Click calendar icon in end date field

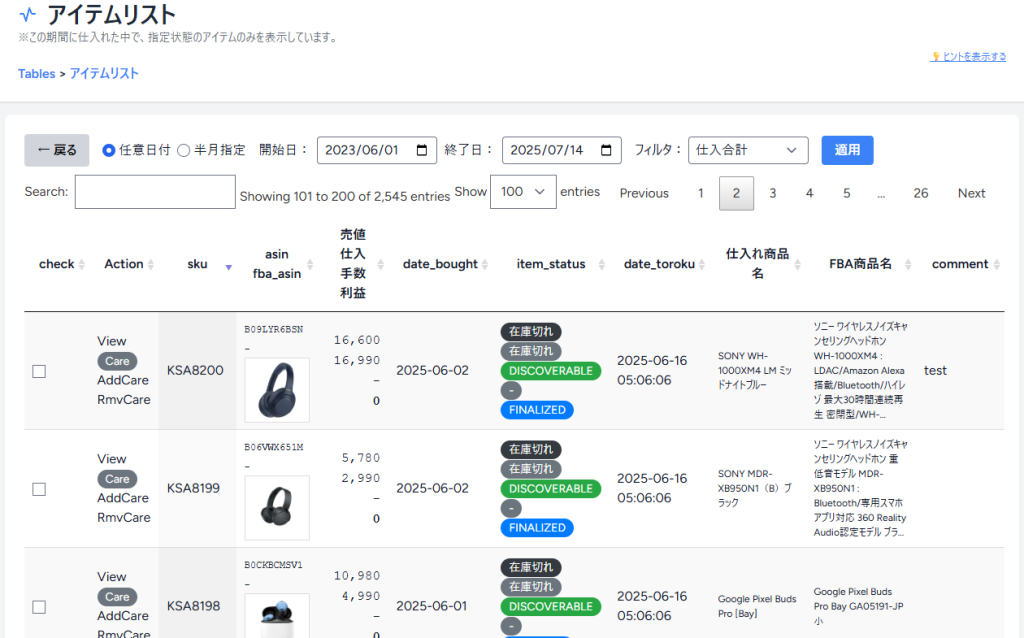606,150
